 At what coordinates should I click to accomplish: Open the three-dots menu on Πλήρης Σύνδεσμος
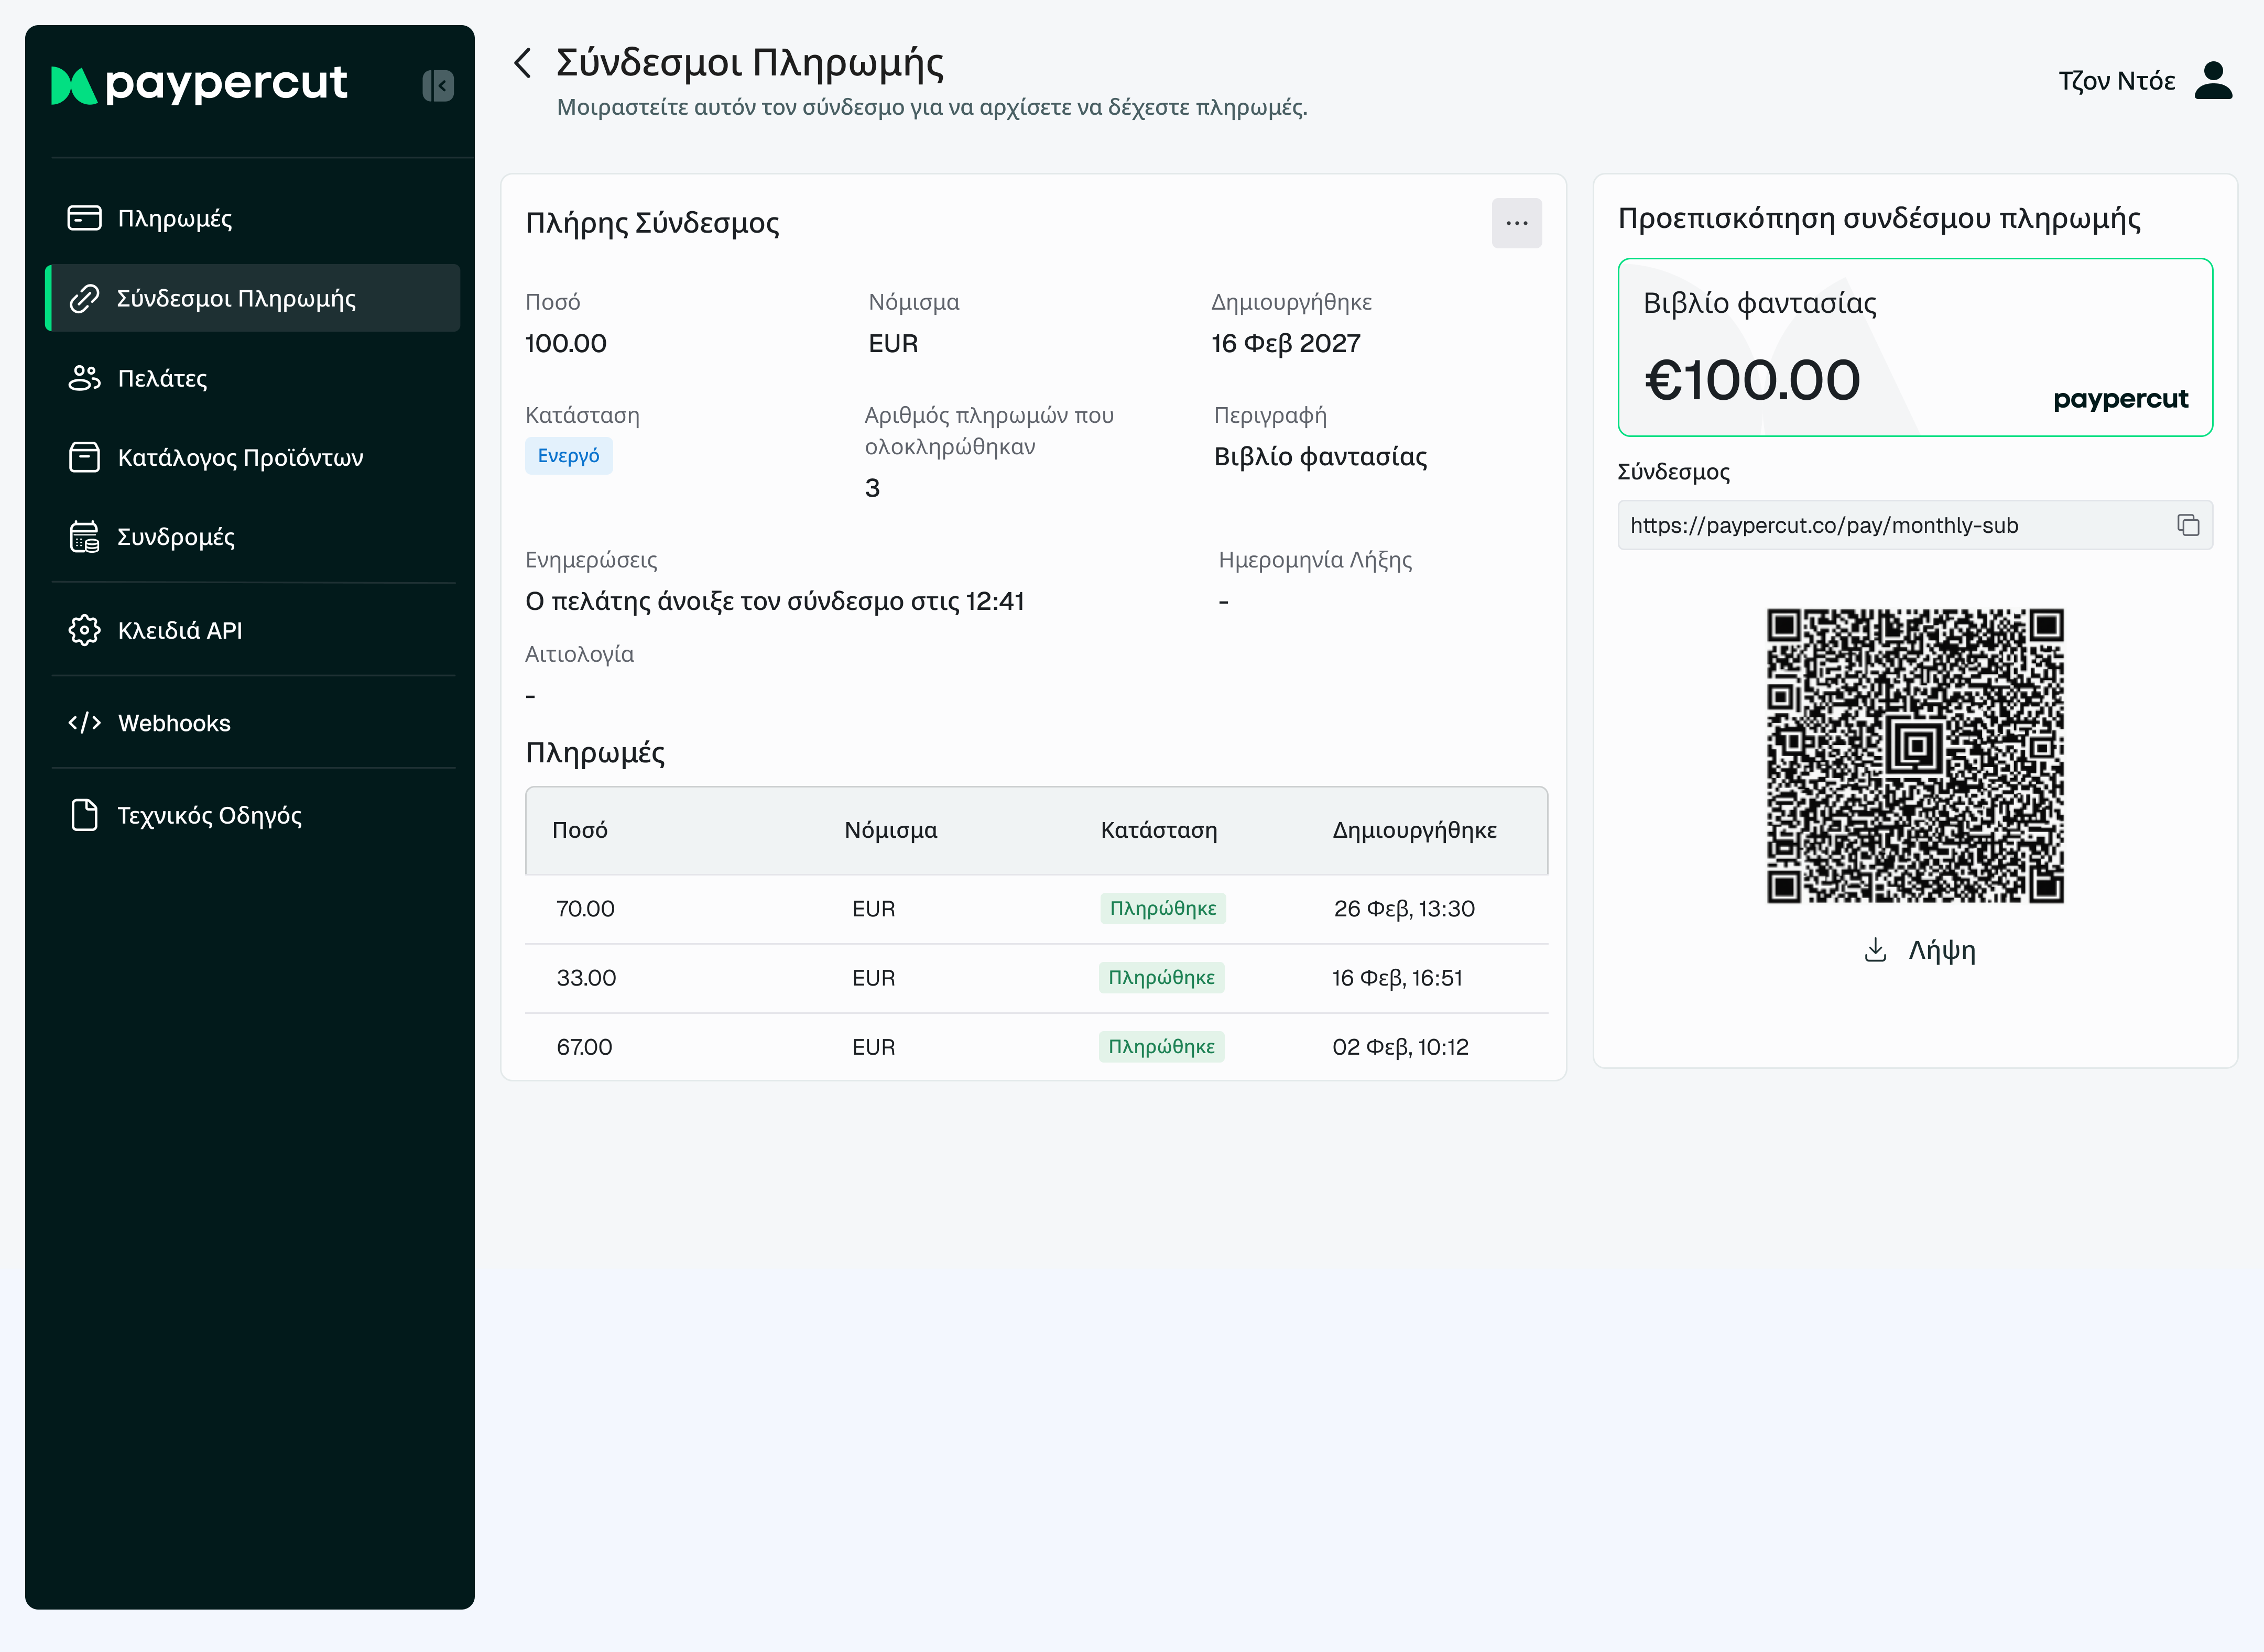coord(1516,223)
